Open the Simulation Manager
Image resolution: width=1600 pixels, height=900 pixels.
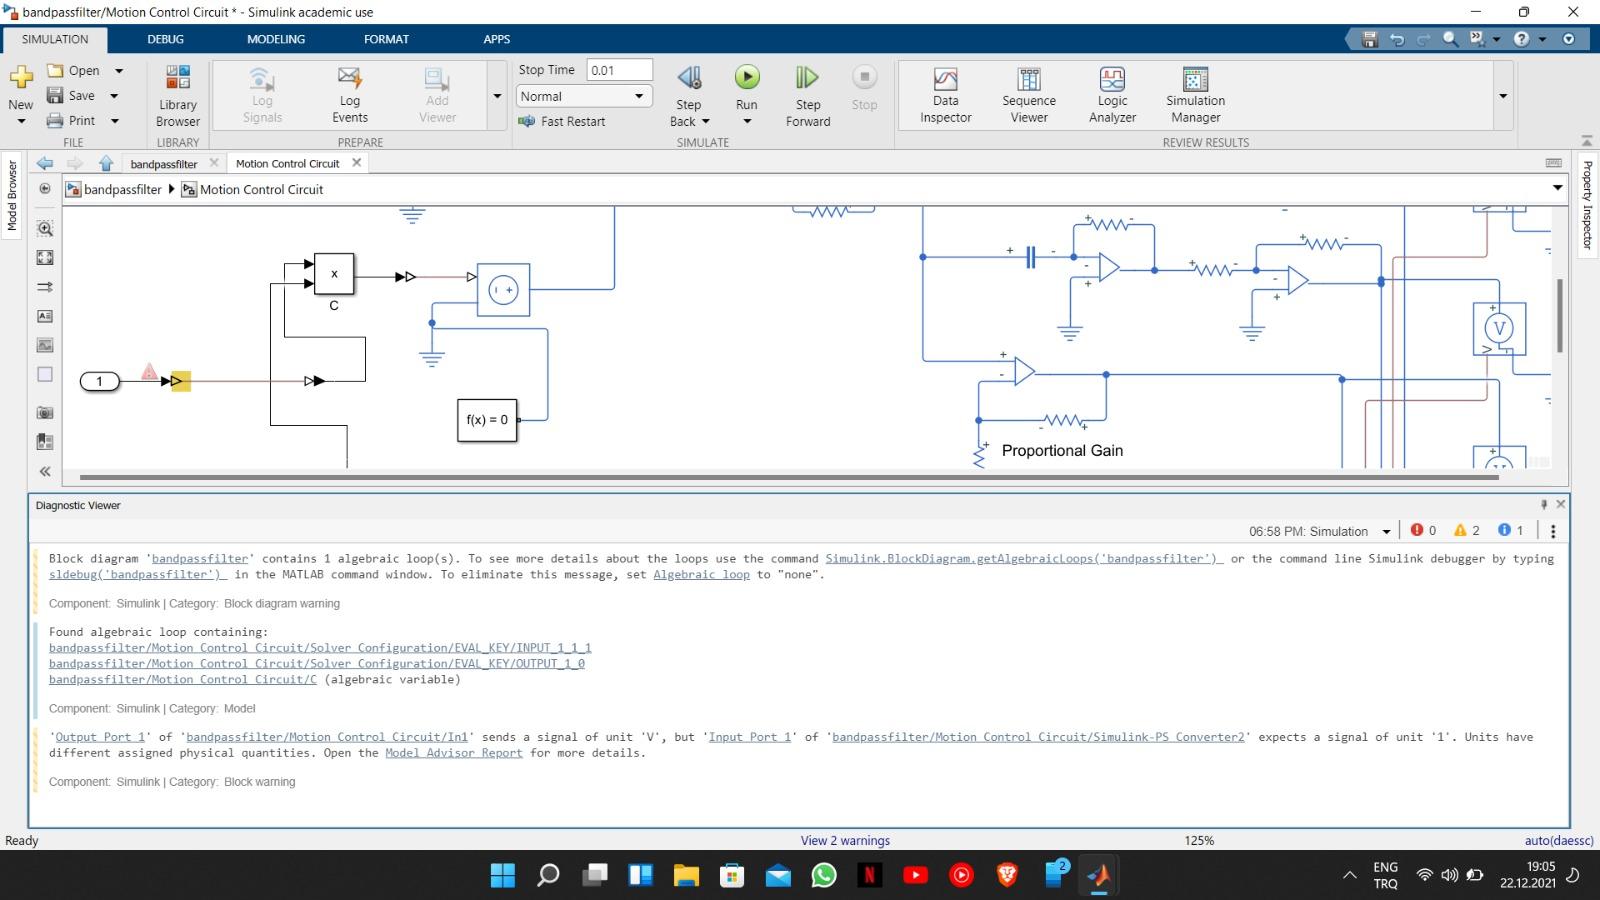(x=1194, y=95)
